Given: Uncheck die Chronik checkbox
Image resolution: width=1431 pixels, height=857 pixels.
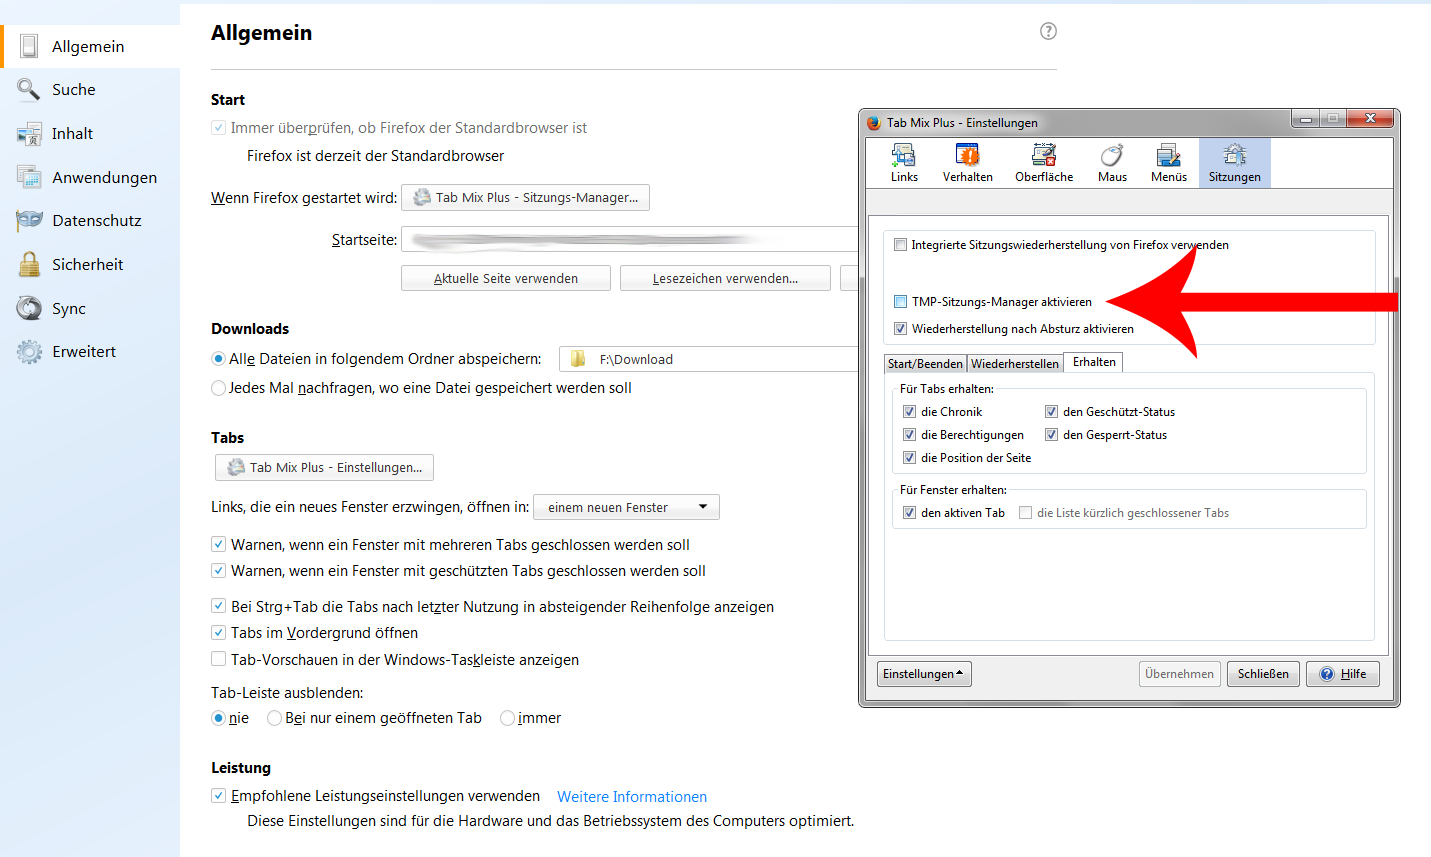Looking at the screenshot, I should tap(909, 411).
